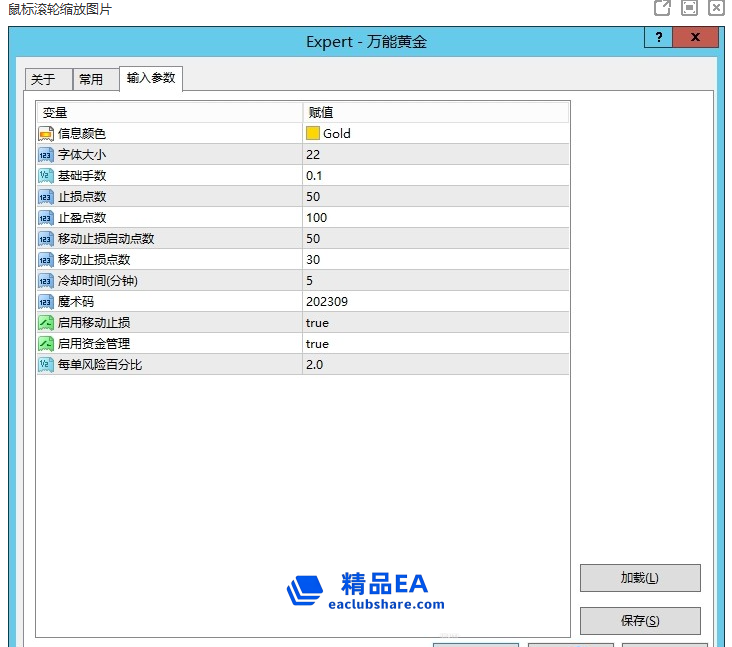
Task: Click the integer icon beside 移动止损点数
Action: 46,260
